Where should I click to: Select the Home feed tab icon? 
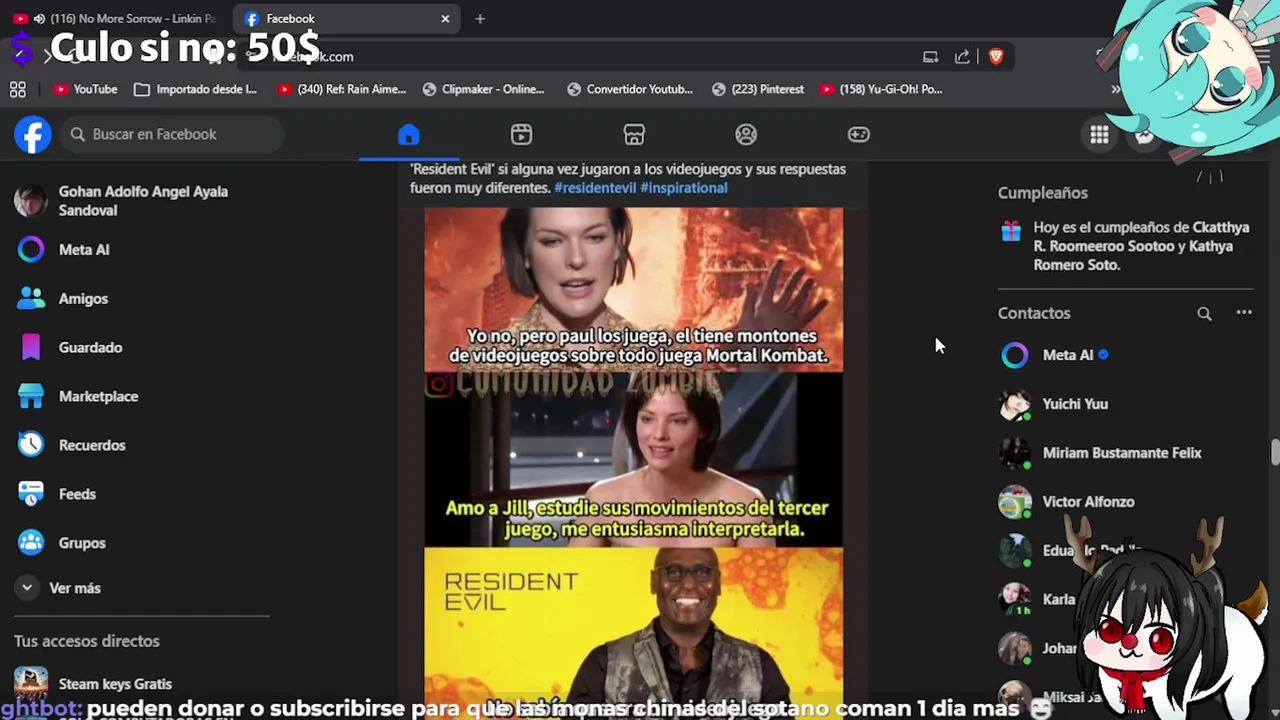tap(408, 134)
